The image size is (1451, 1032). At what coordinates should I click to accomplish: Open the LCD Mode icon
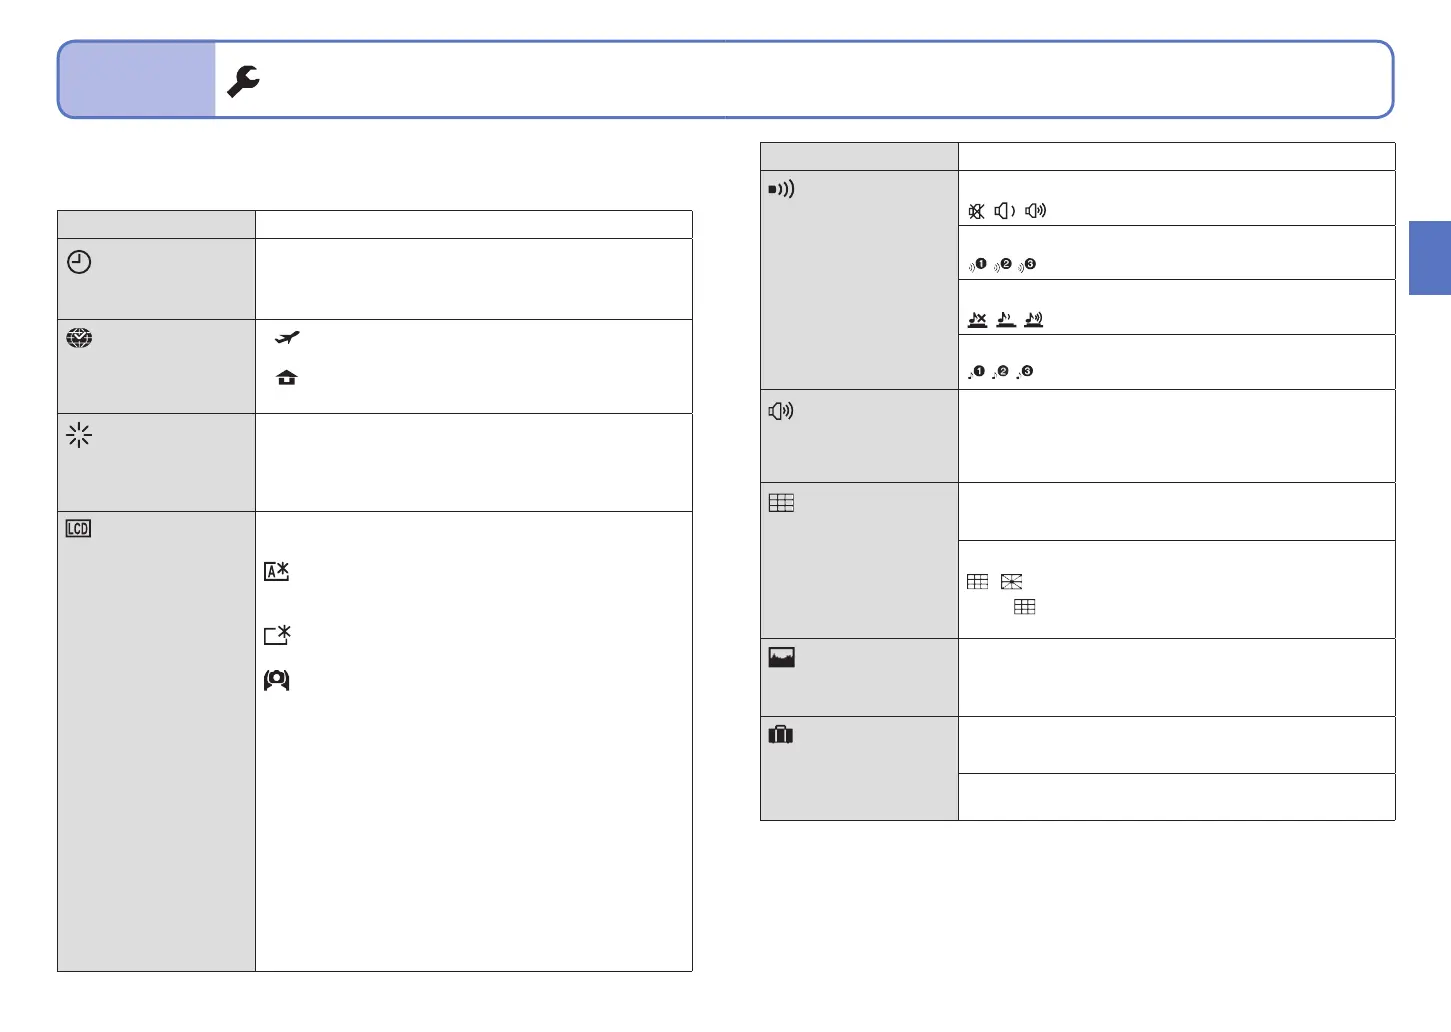tap(78, 528)
